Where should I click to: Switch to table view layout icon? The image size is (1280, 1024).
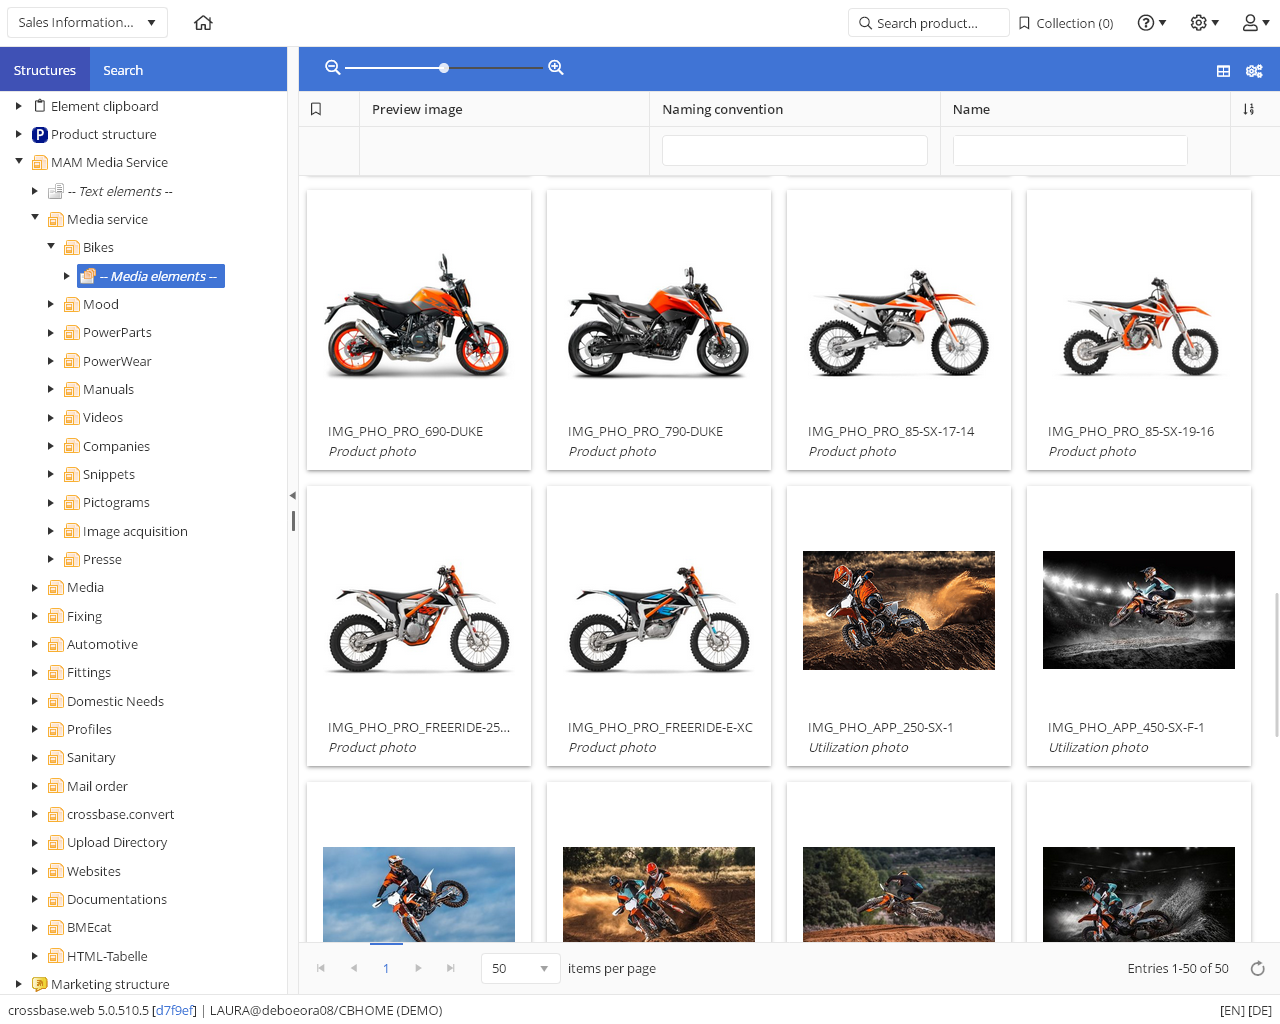1223,71
